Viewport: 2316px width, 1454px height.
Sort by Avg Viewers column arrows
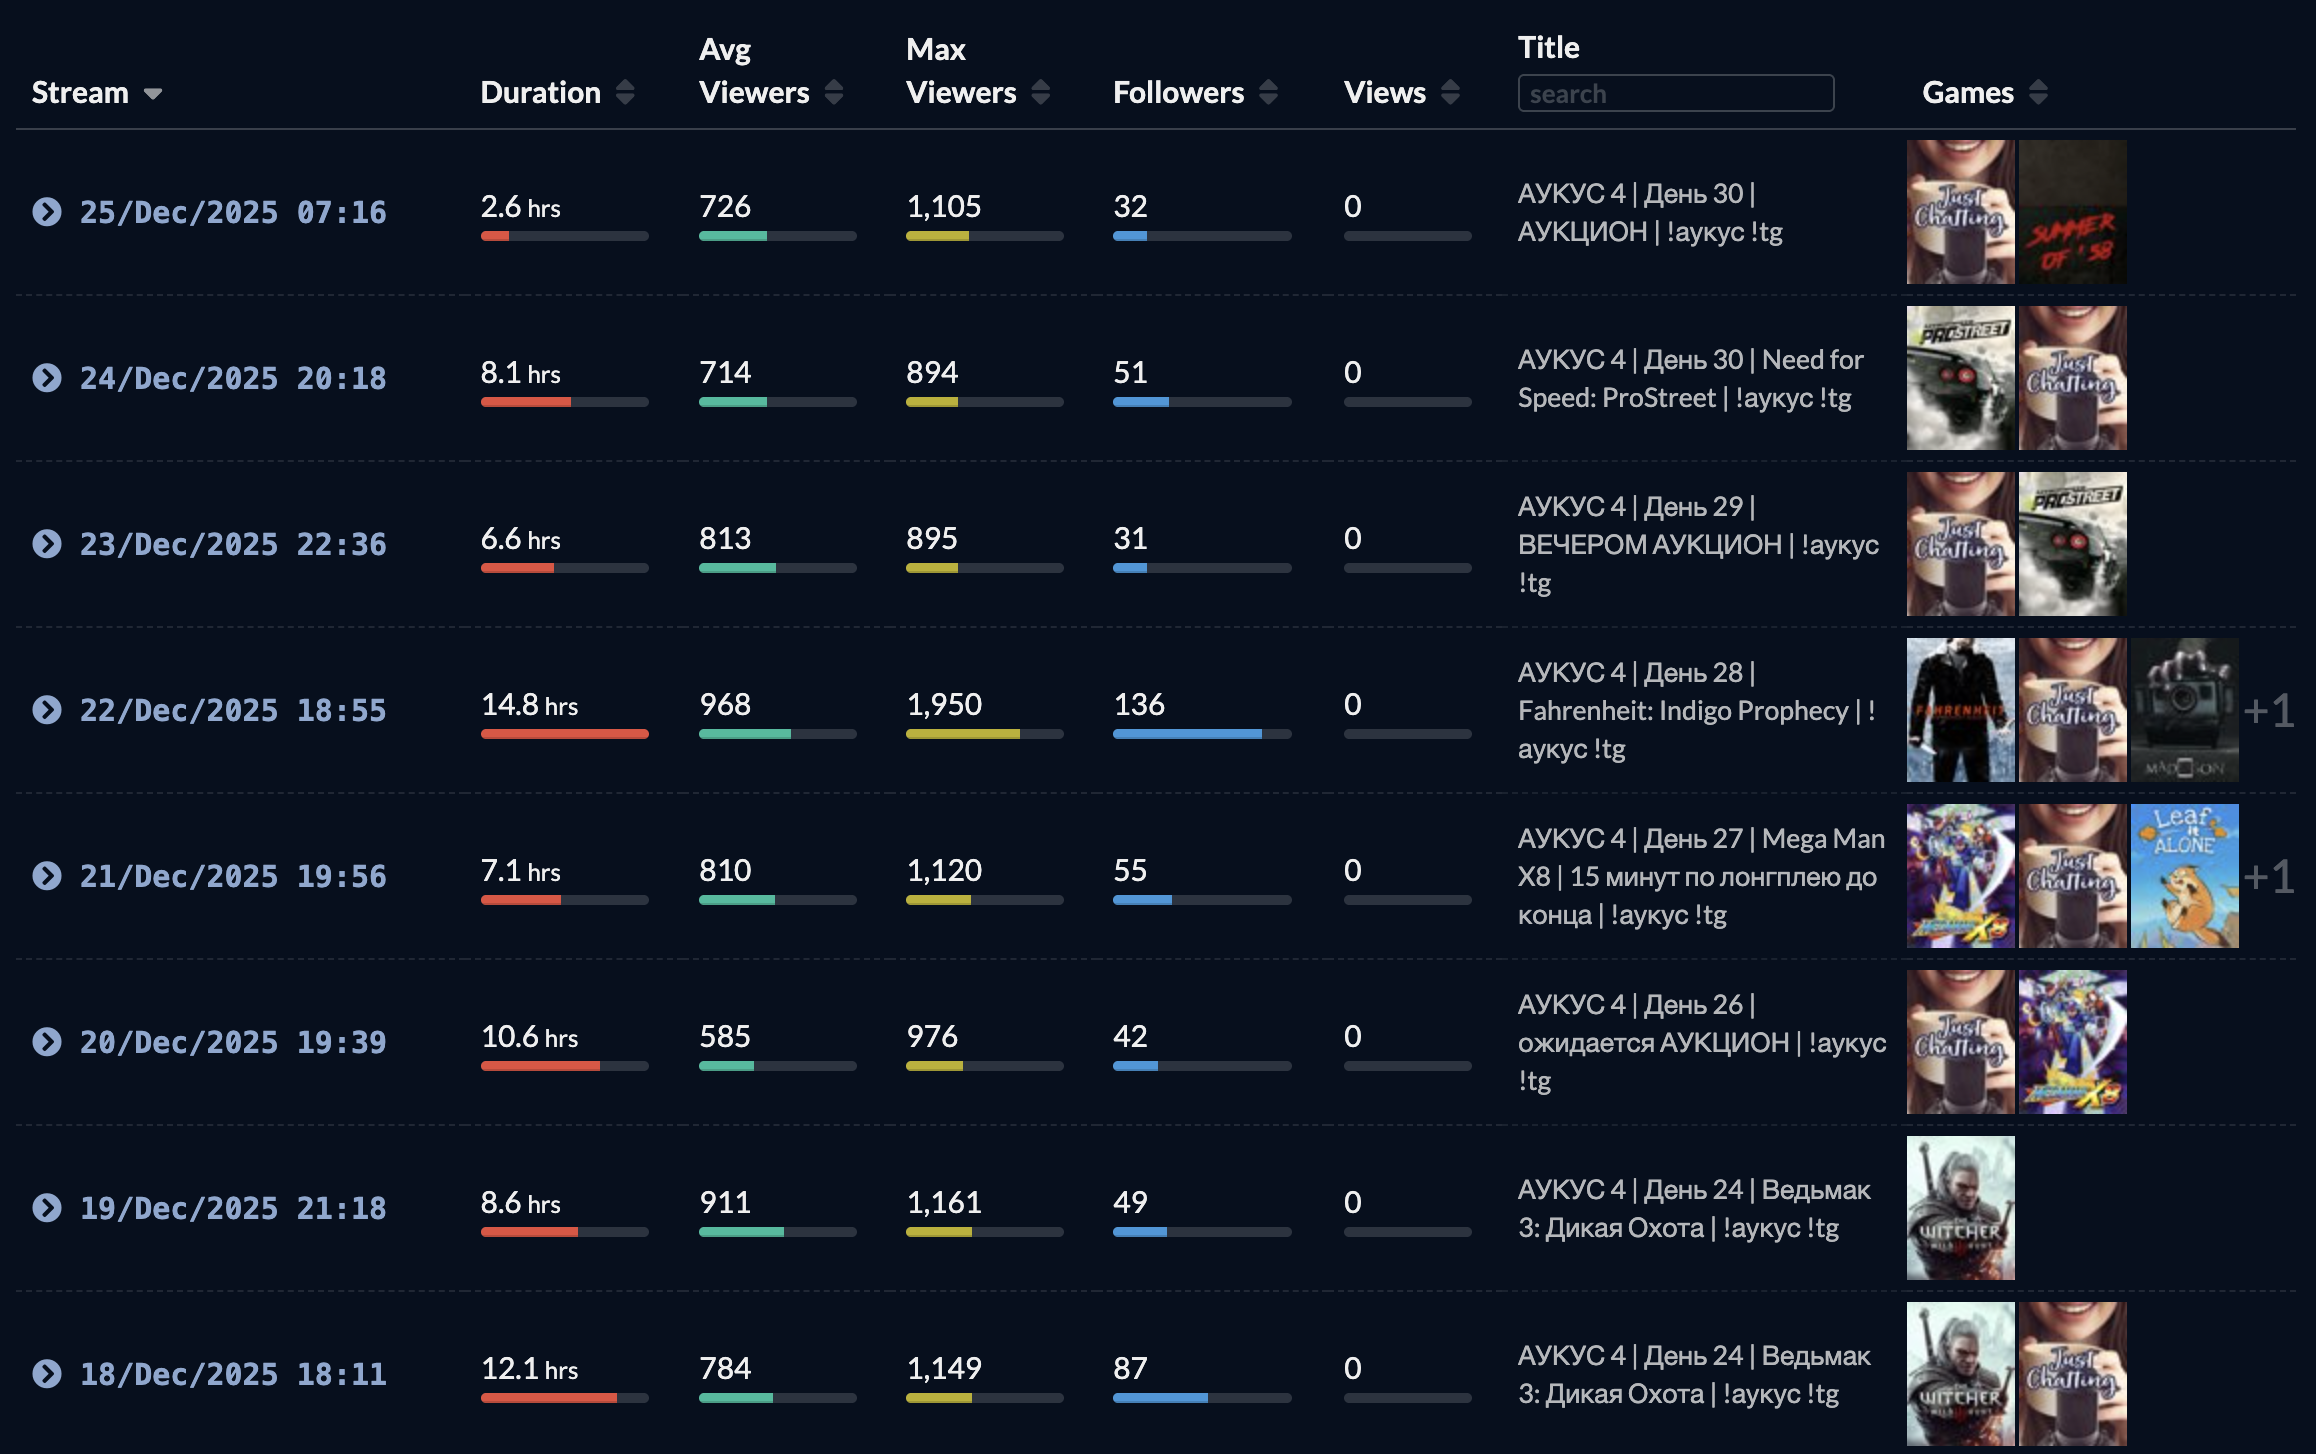click(x=834, y=93)
